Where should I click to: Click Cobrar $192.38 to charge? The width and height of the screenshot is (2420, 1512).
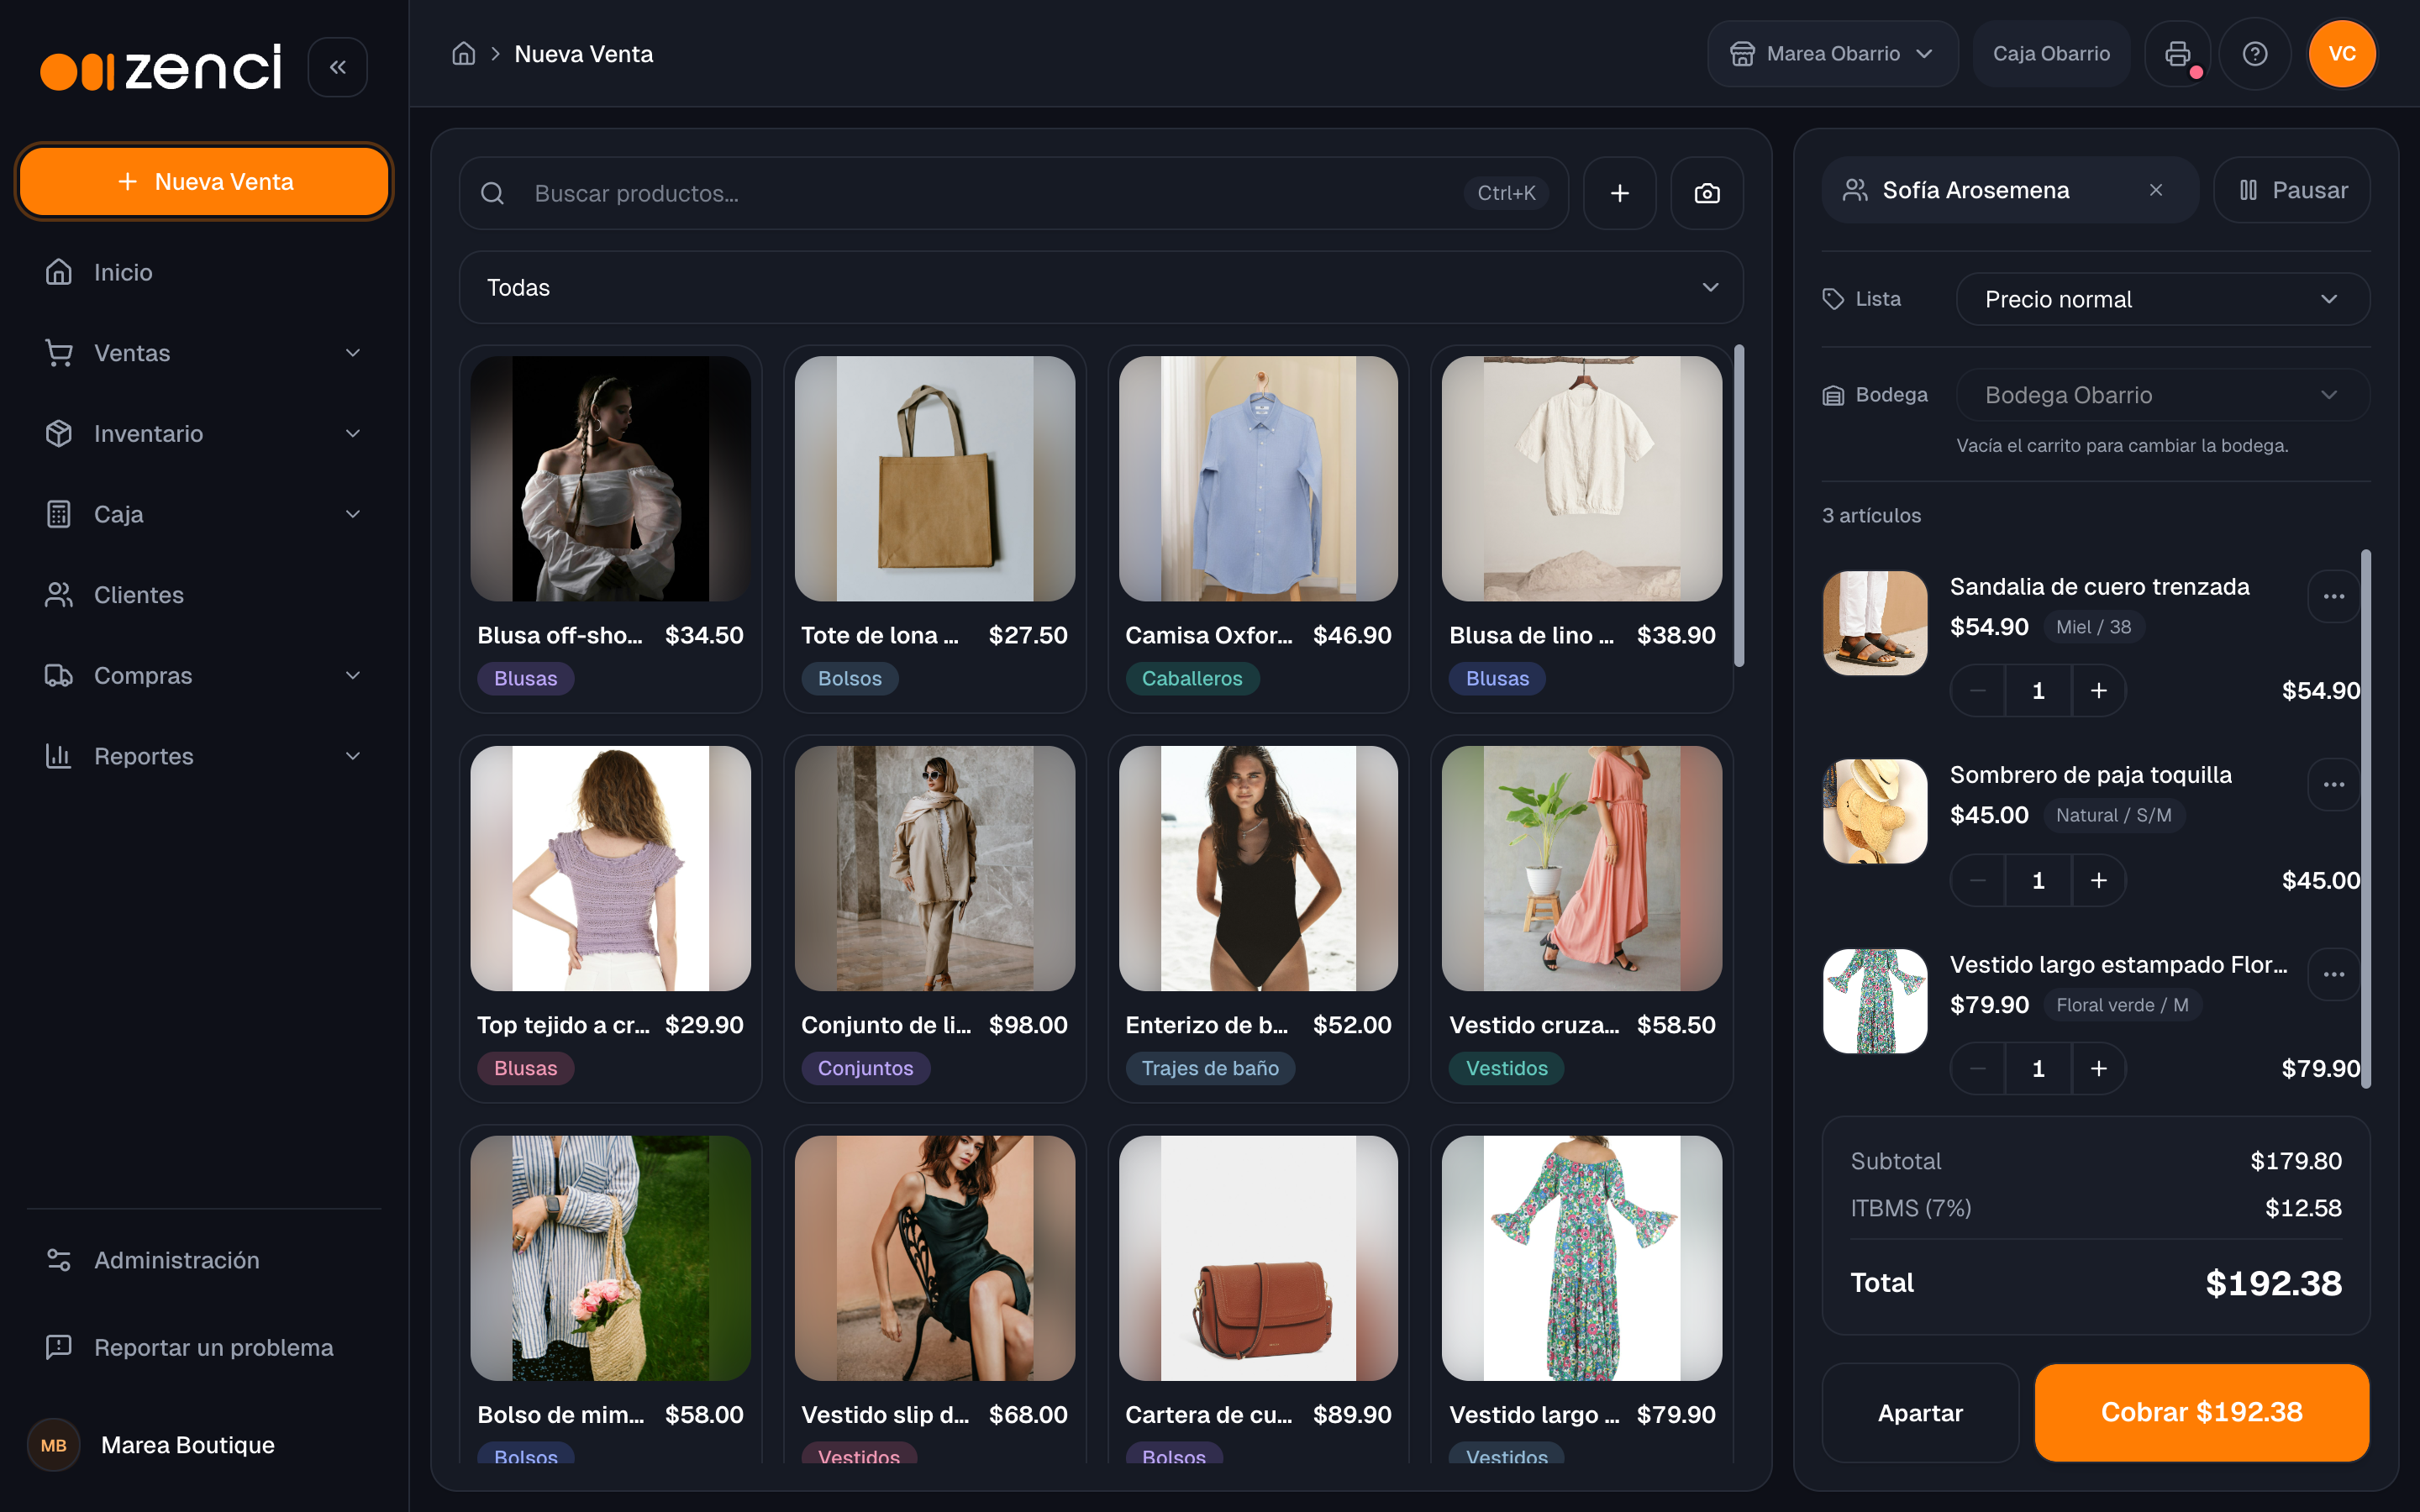[2201, 1412]
